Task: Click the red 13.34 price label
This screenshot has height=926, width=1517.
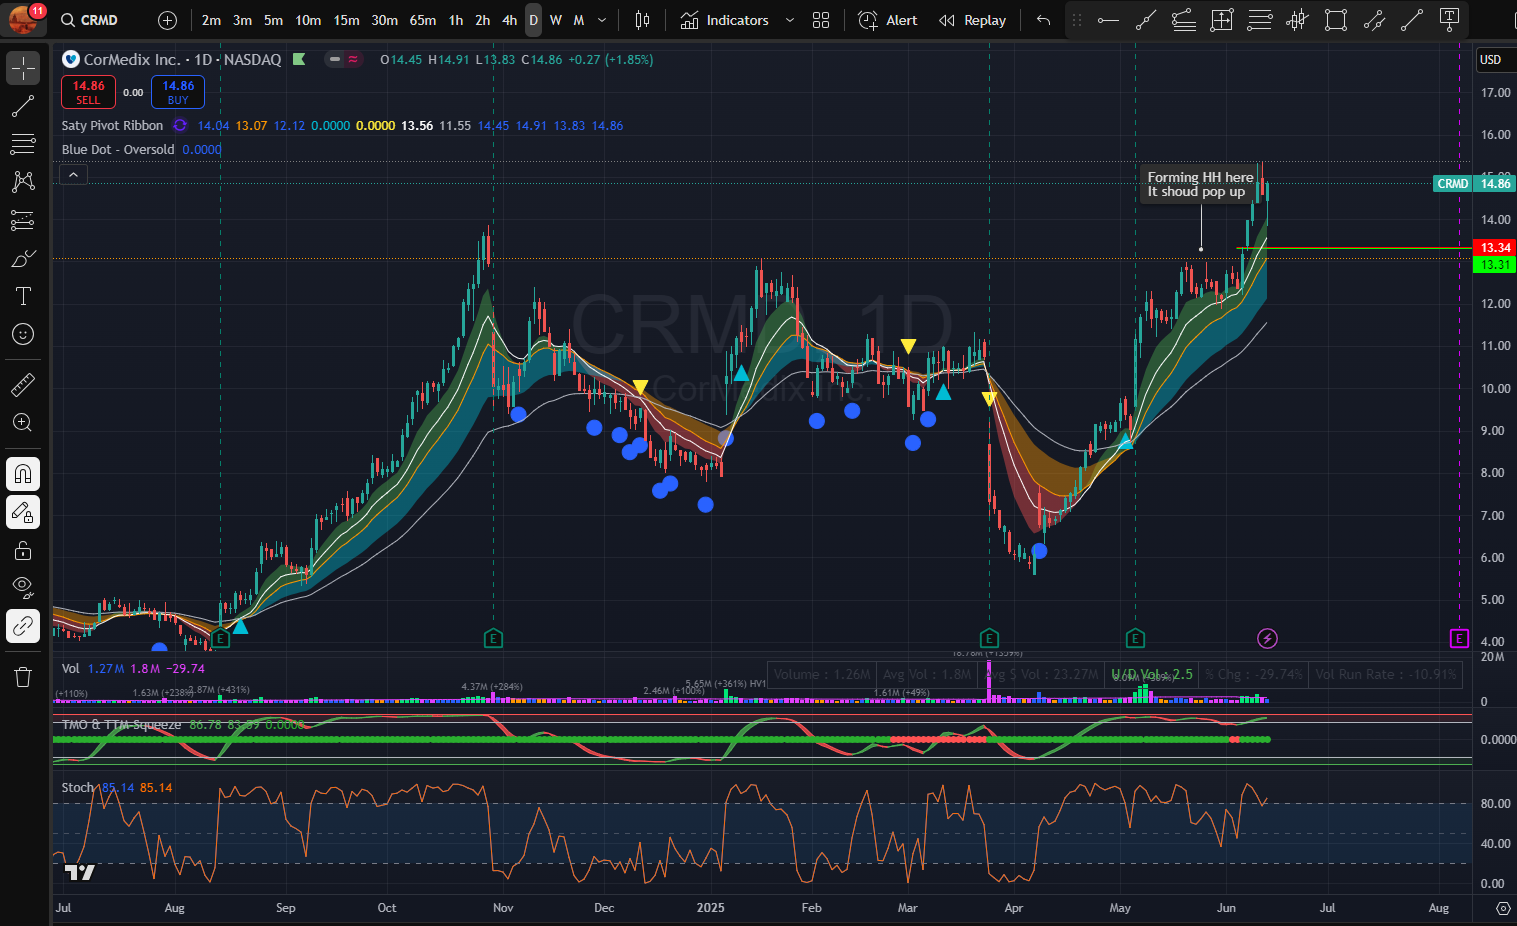Action: coord(1495,248)
